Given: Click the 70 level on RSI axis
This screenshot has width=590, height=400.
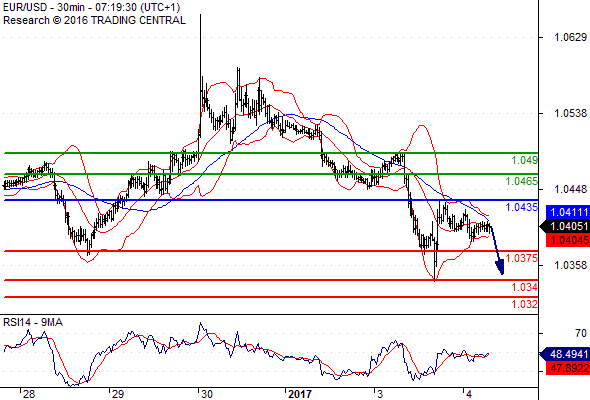Looking at the screenshot, I should (581, 333).
